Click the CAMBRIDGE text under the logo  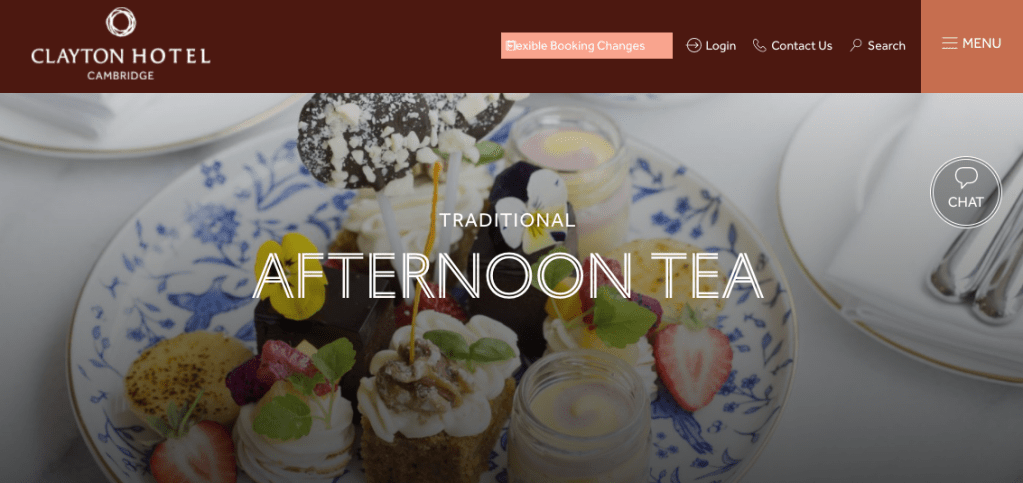click(121, 75)
